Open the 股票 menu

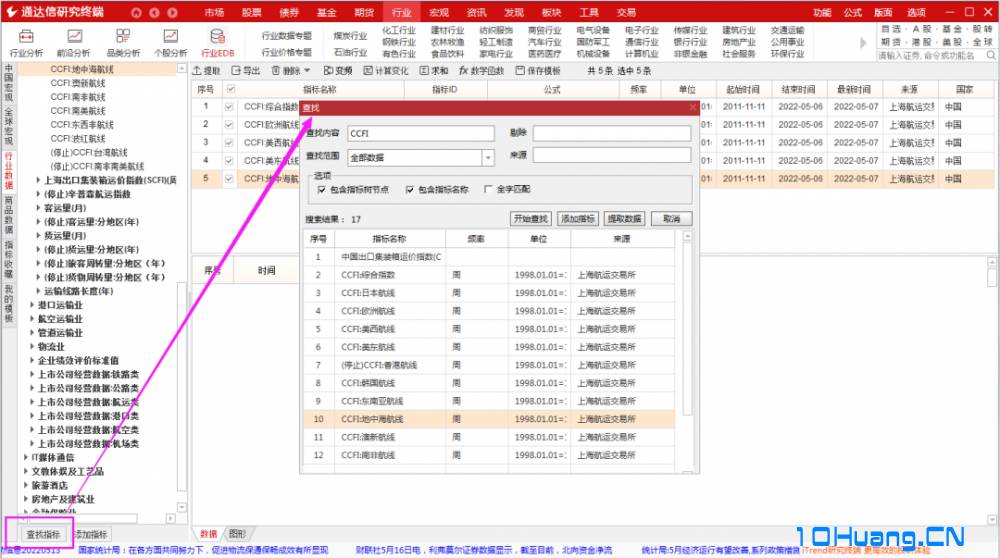[x=252, y=12]
